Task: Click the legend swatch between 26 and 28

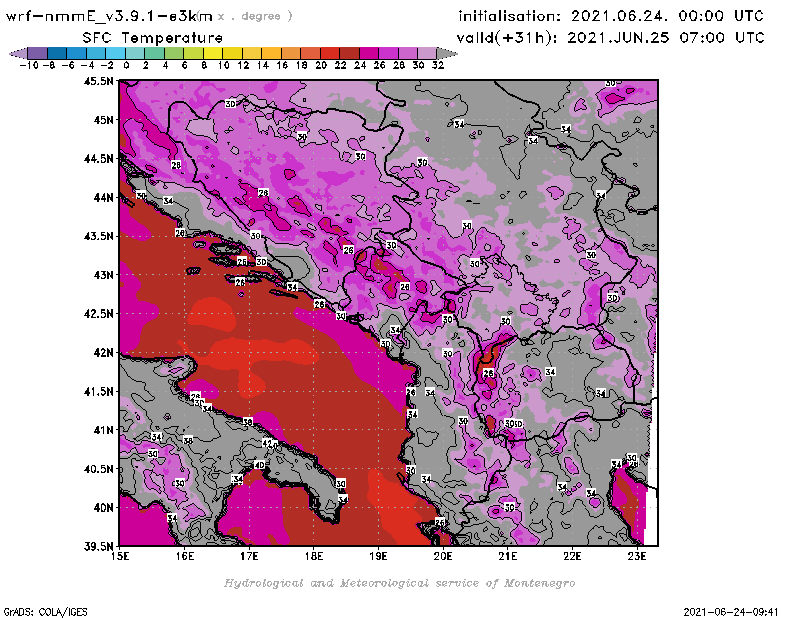Action: (388, 53)
